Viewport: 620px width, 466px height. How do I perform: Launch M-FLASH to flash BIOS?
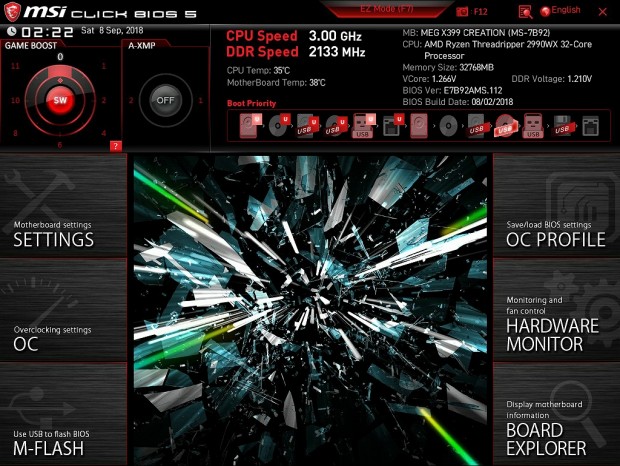coord(63,415)
